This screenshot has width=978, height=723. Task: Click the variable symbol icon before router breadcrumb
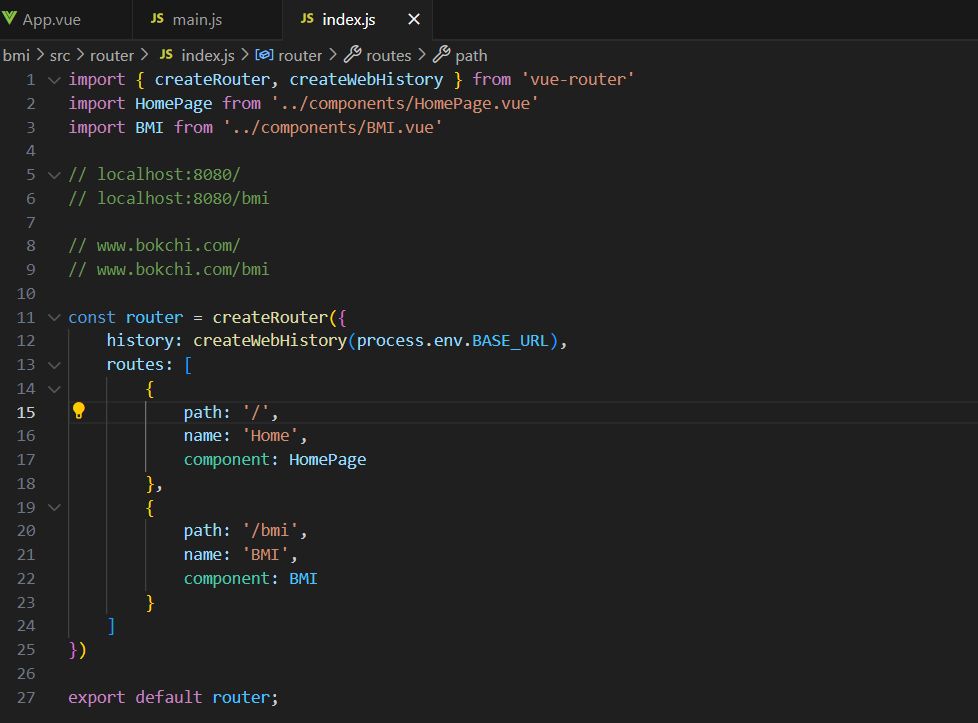point(264,55)
